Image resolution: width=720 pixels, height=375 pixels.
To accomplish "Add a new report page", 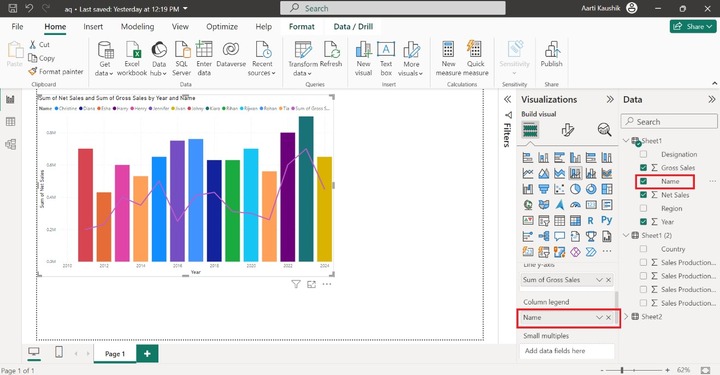I will (147, 353).
